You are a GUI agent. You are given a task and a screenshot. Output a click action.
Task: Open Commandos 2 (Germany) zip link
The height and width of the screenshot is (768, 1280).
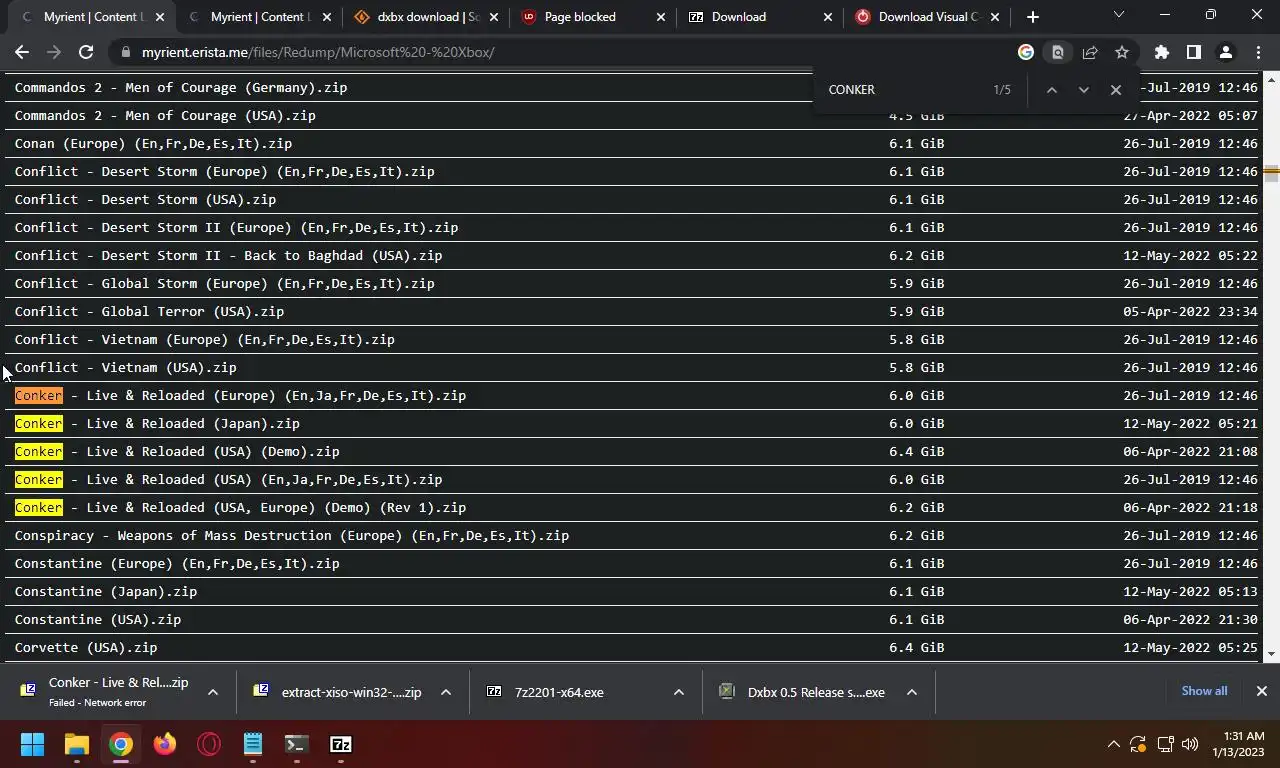click(181, 87)
